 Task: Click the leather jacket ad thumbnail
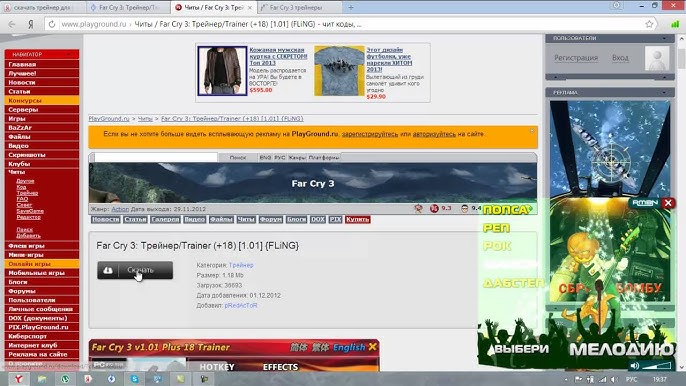pyautogui.click(x=222, y=71)
